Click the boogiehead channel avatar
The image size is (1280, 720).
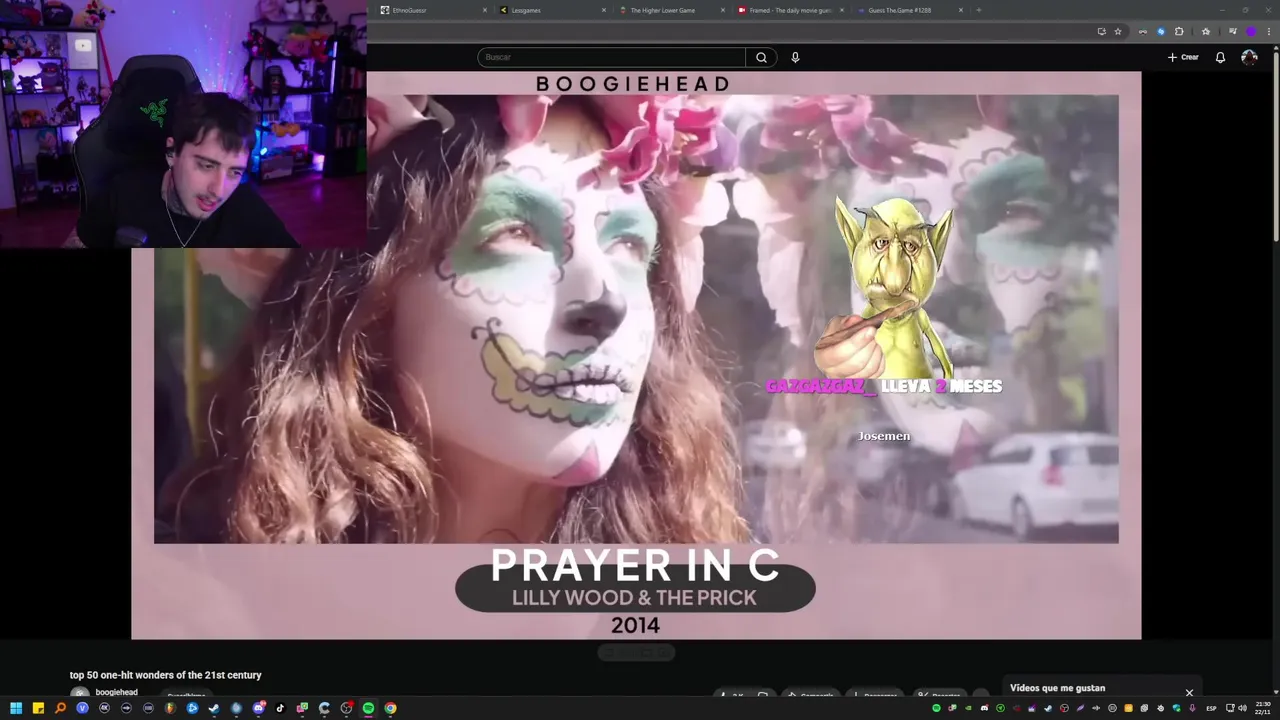pos(79,693)
